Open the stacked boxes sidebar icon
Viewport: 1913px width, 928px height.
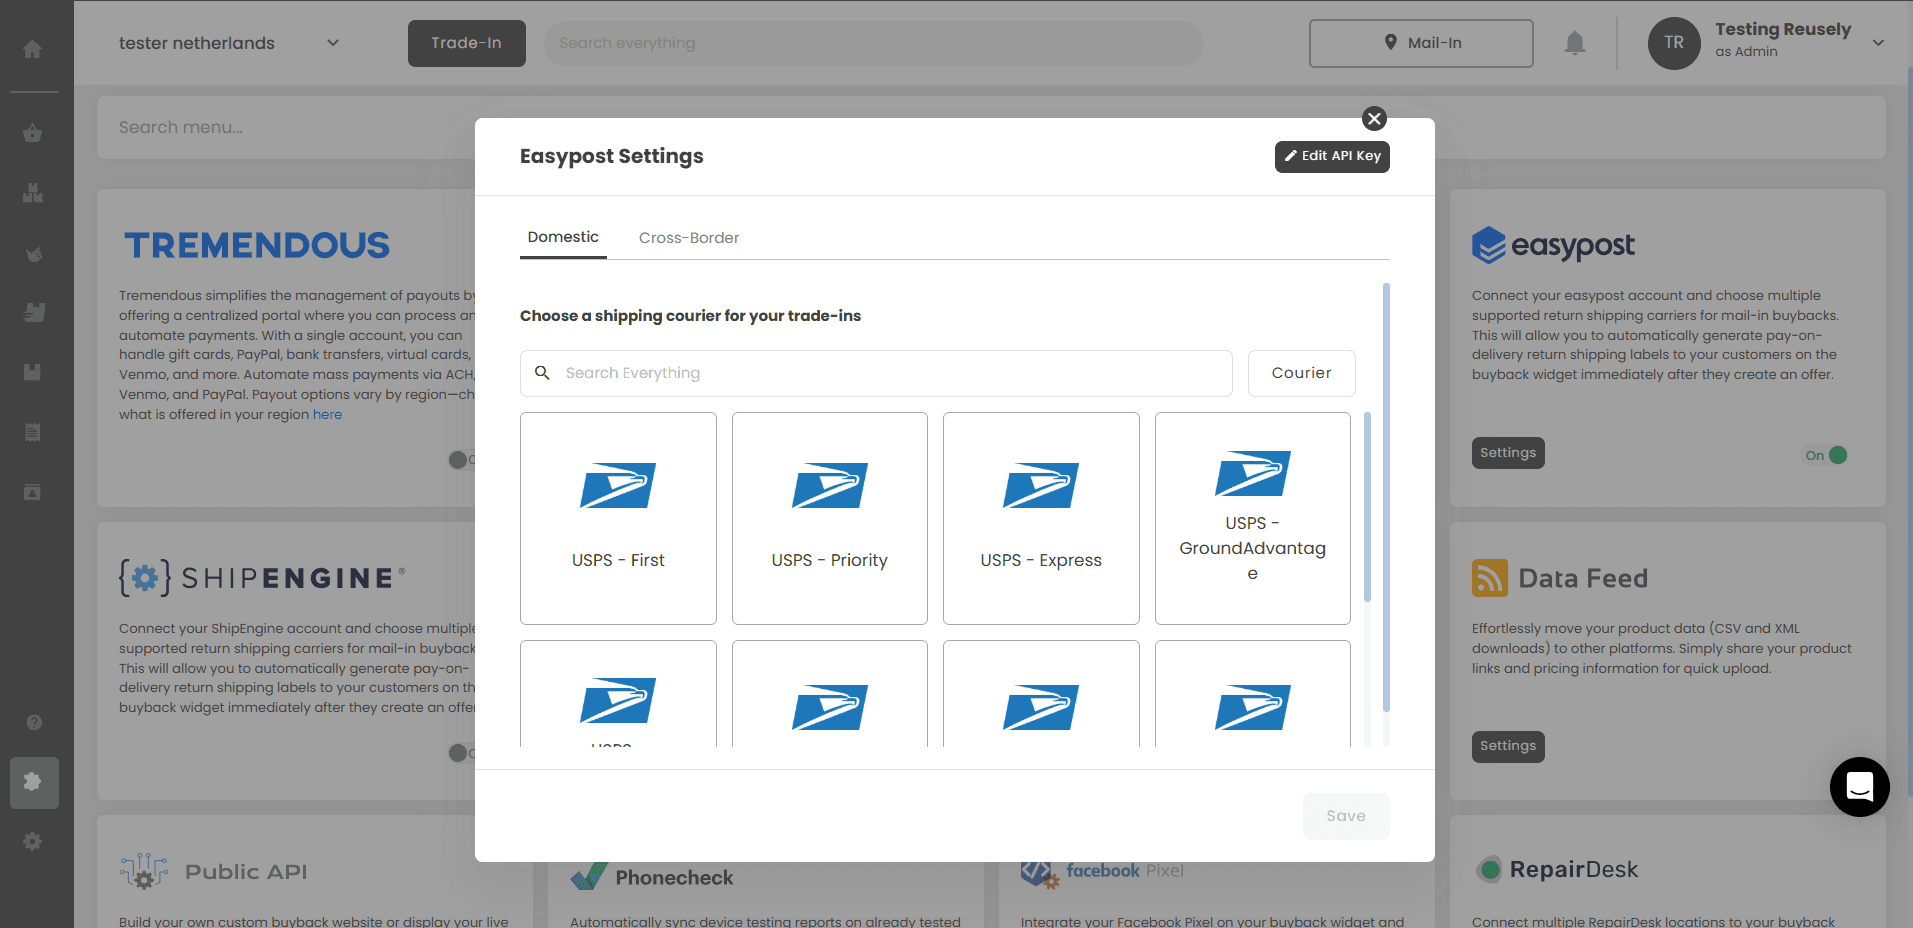click(x=32, y=193)
